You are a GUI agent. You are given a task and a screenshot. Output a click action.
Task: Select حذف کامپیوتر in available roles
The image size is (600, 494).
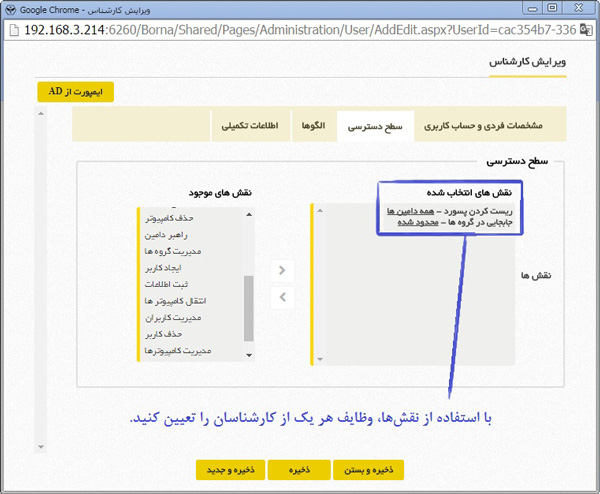pos(170,217)
